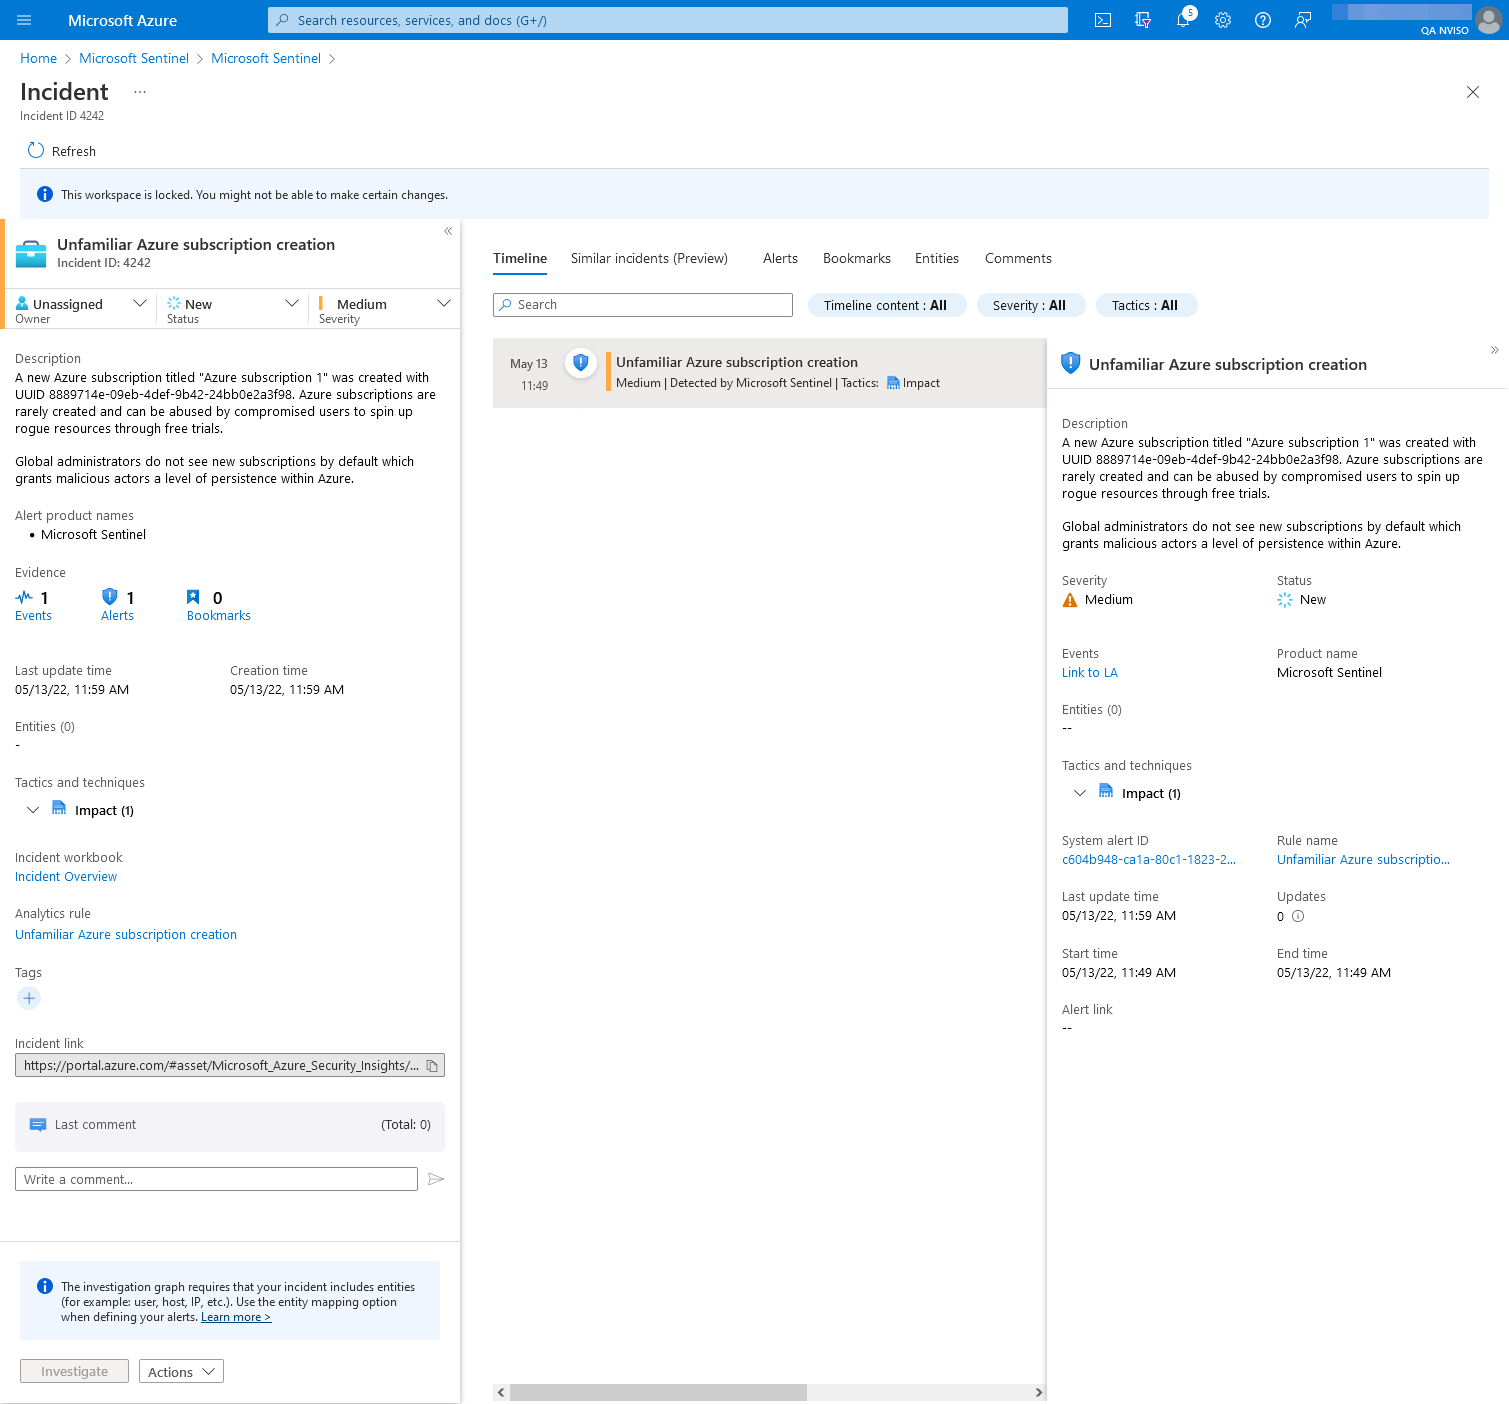Viewport: 1509px width, 1404px height.
Task: Collapse the Impact tactics expander
Action: pos(33,810)
